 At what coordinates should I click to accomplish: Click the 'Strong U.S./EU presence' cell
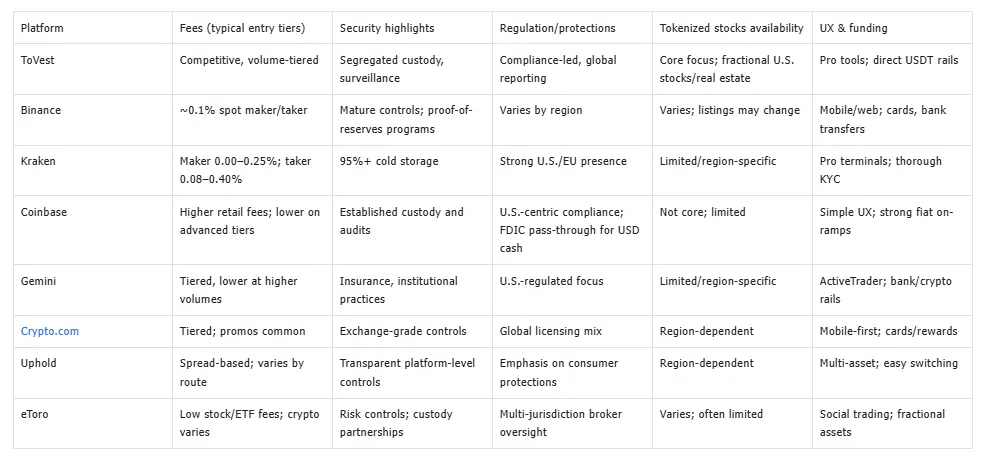[x=563, y=161]
